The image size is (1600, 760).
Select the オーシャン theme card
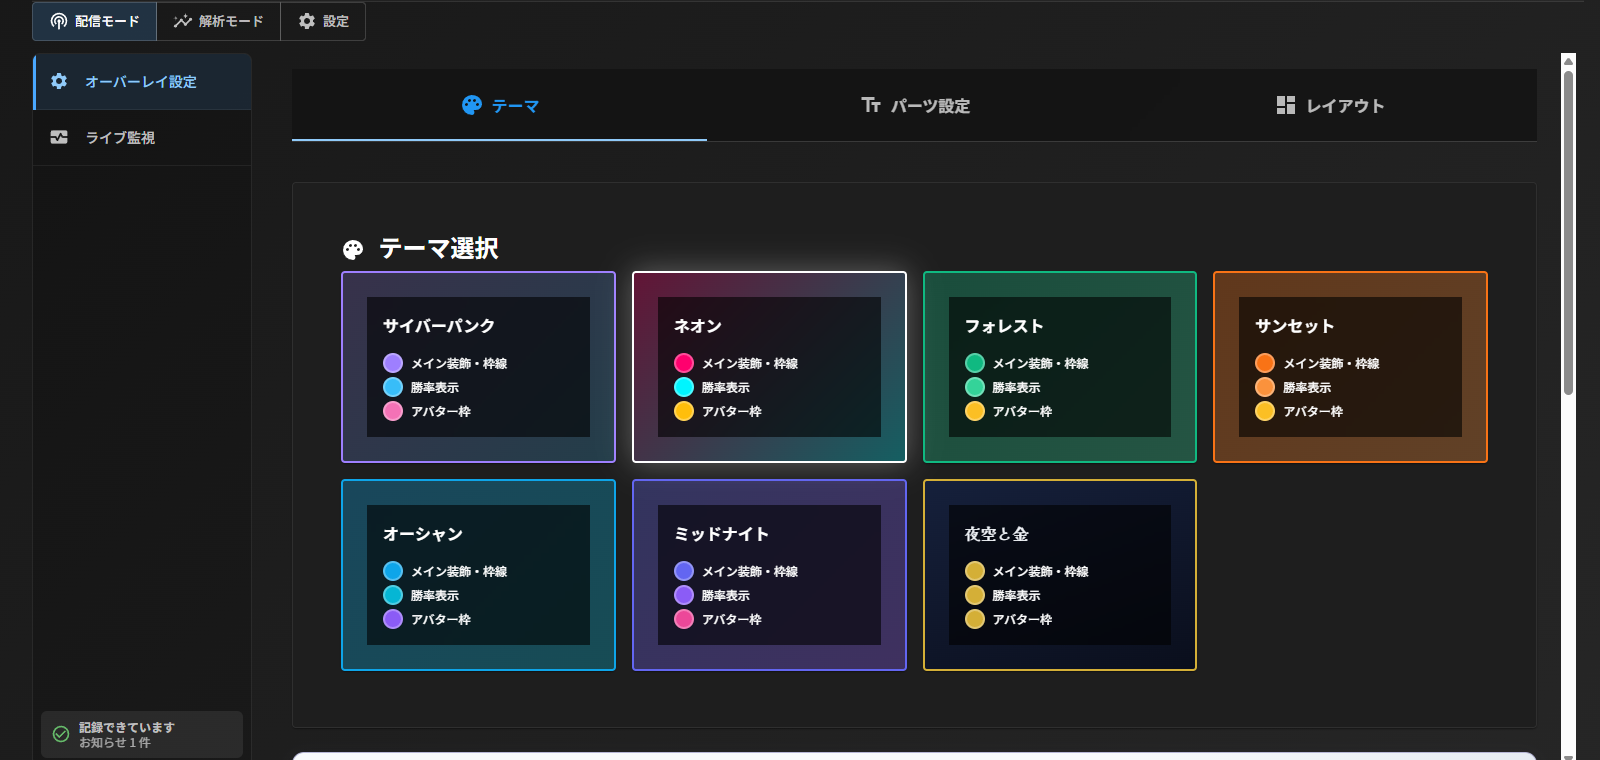pos(478,575)
